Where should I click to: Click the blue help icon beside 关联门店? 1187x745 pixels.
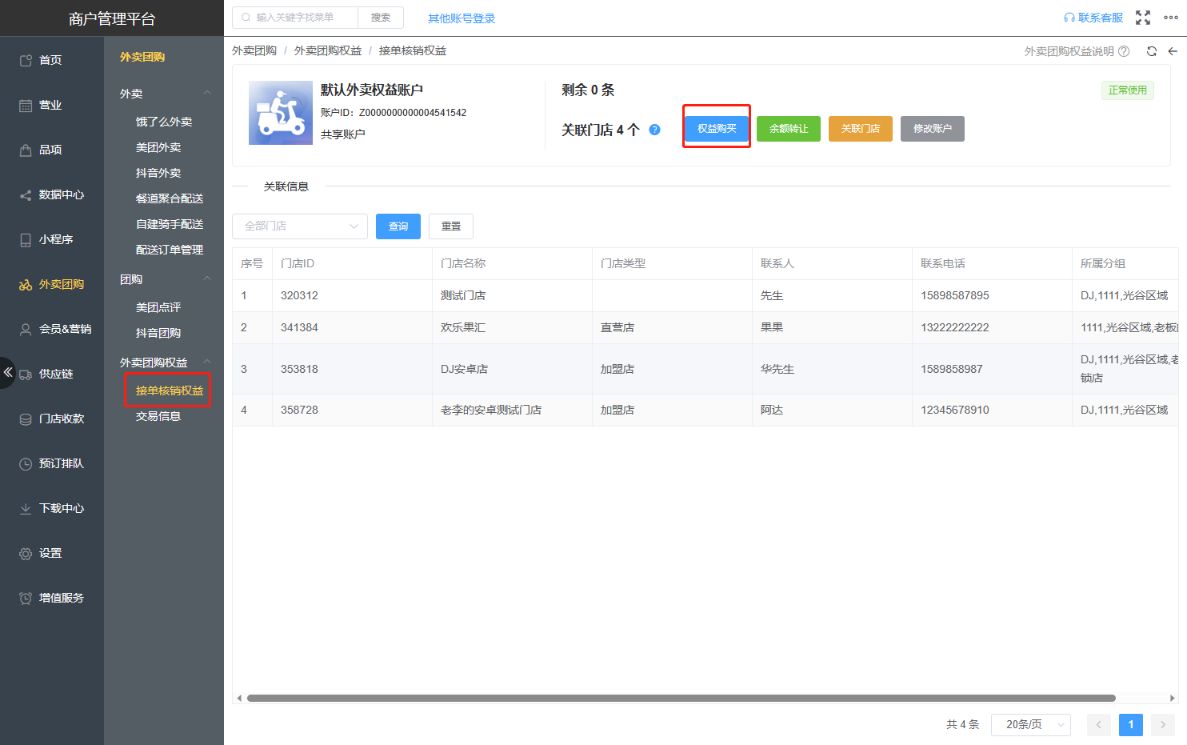tap(655, 129)
